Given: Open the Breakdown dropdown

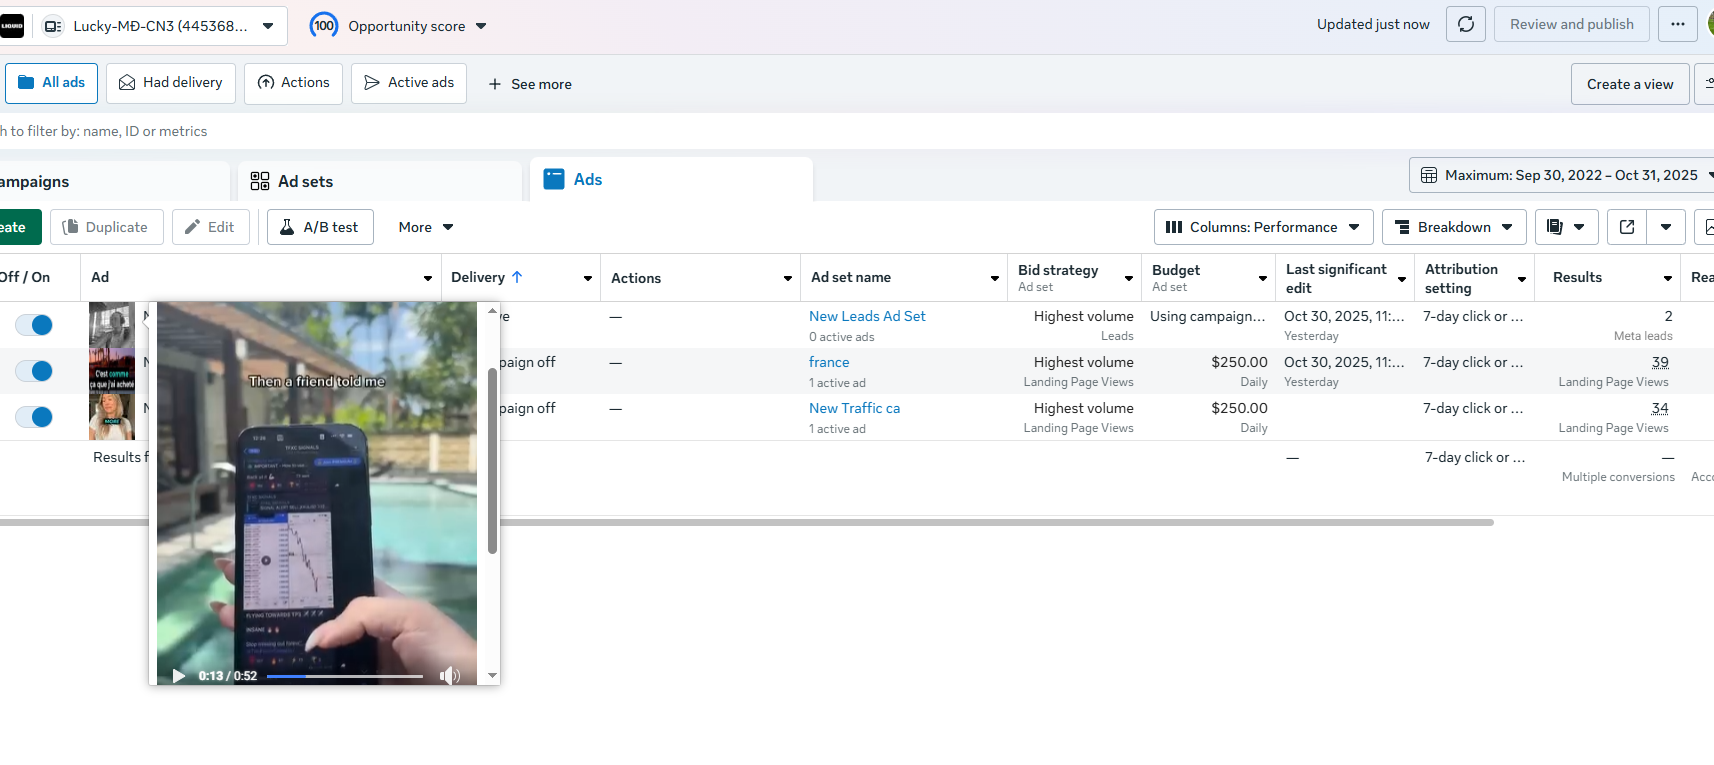Looking at the screenshot, I should 1454,227.
